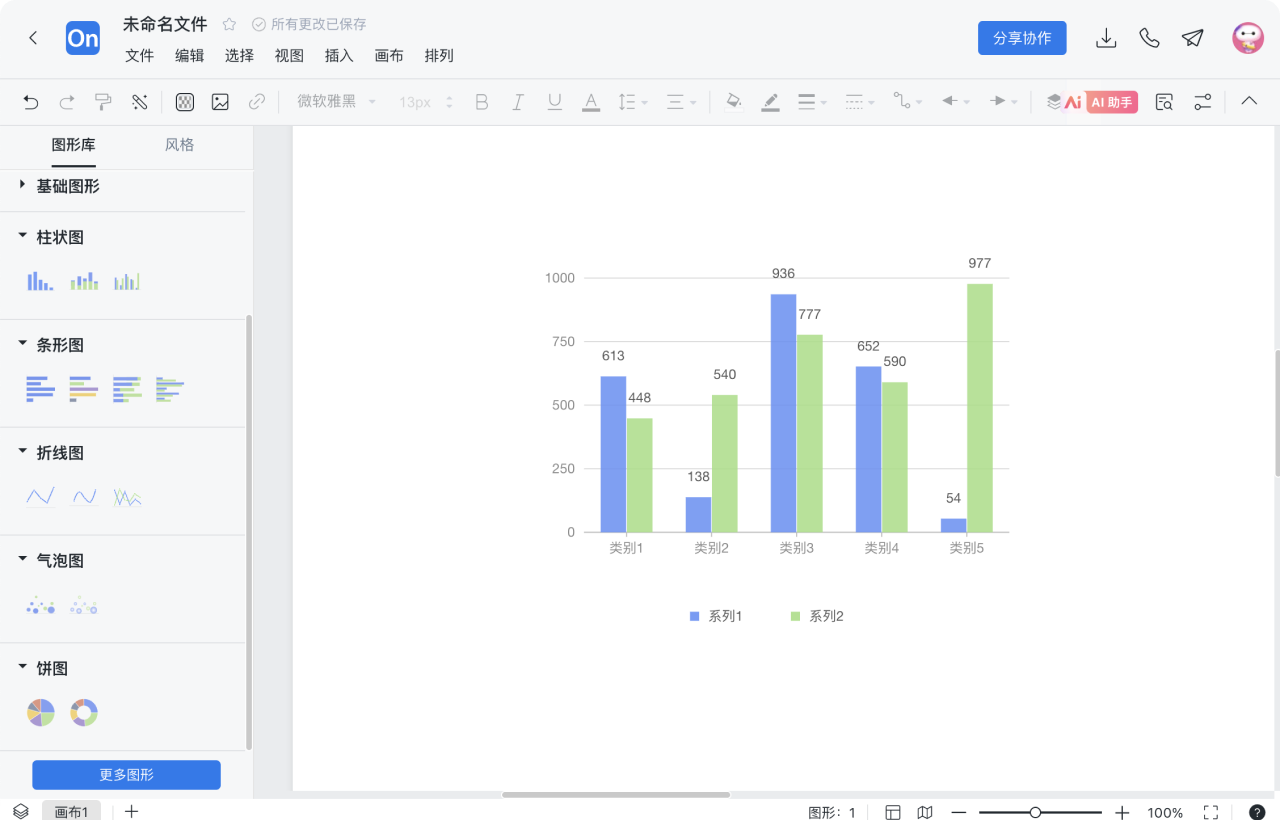Open the 微软雅黑 font dropdown
Screen dimensions: 1280x820
tap(336, 102)
